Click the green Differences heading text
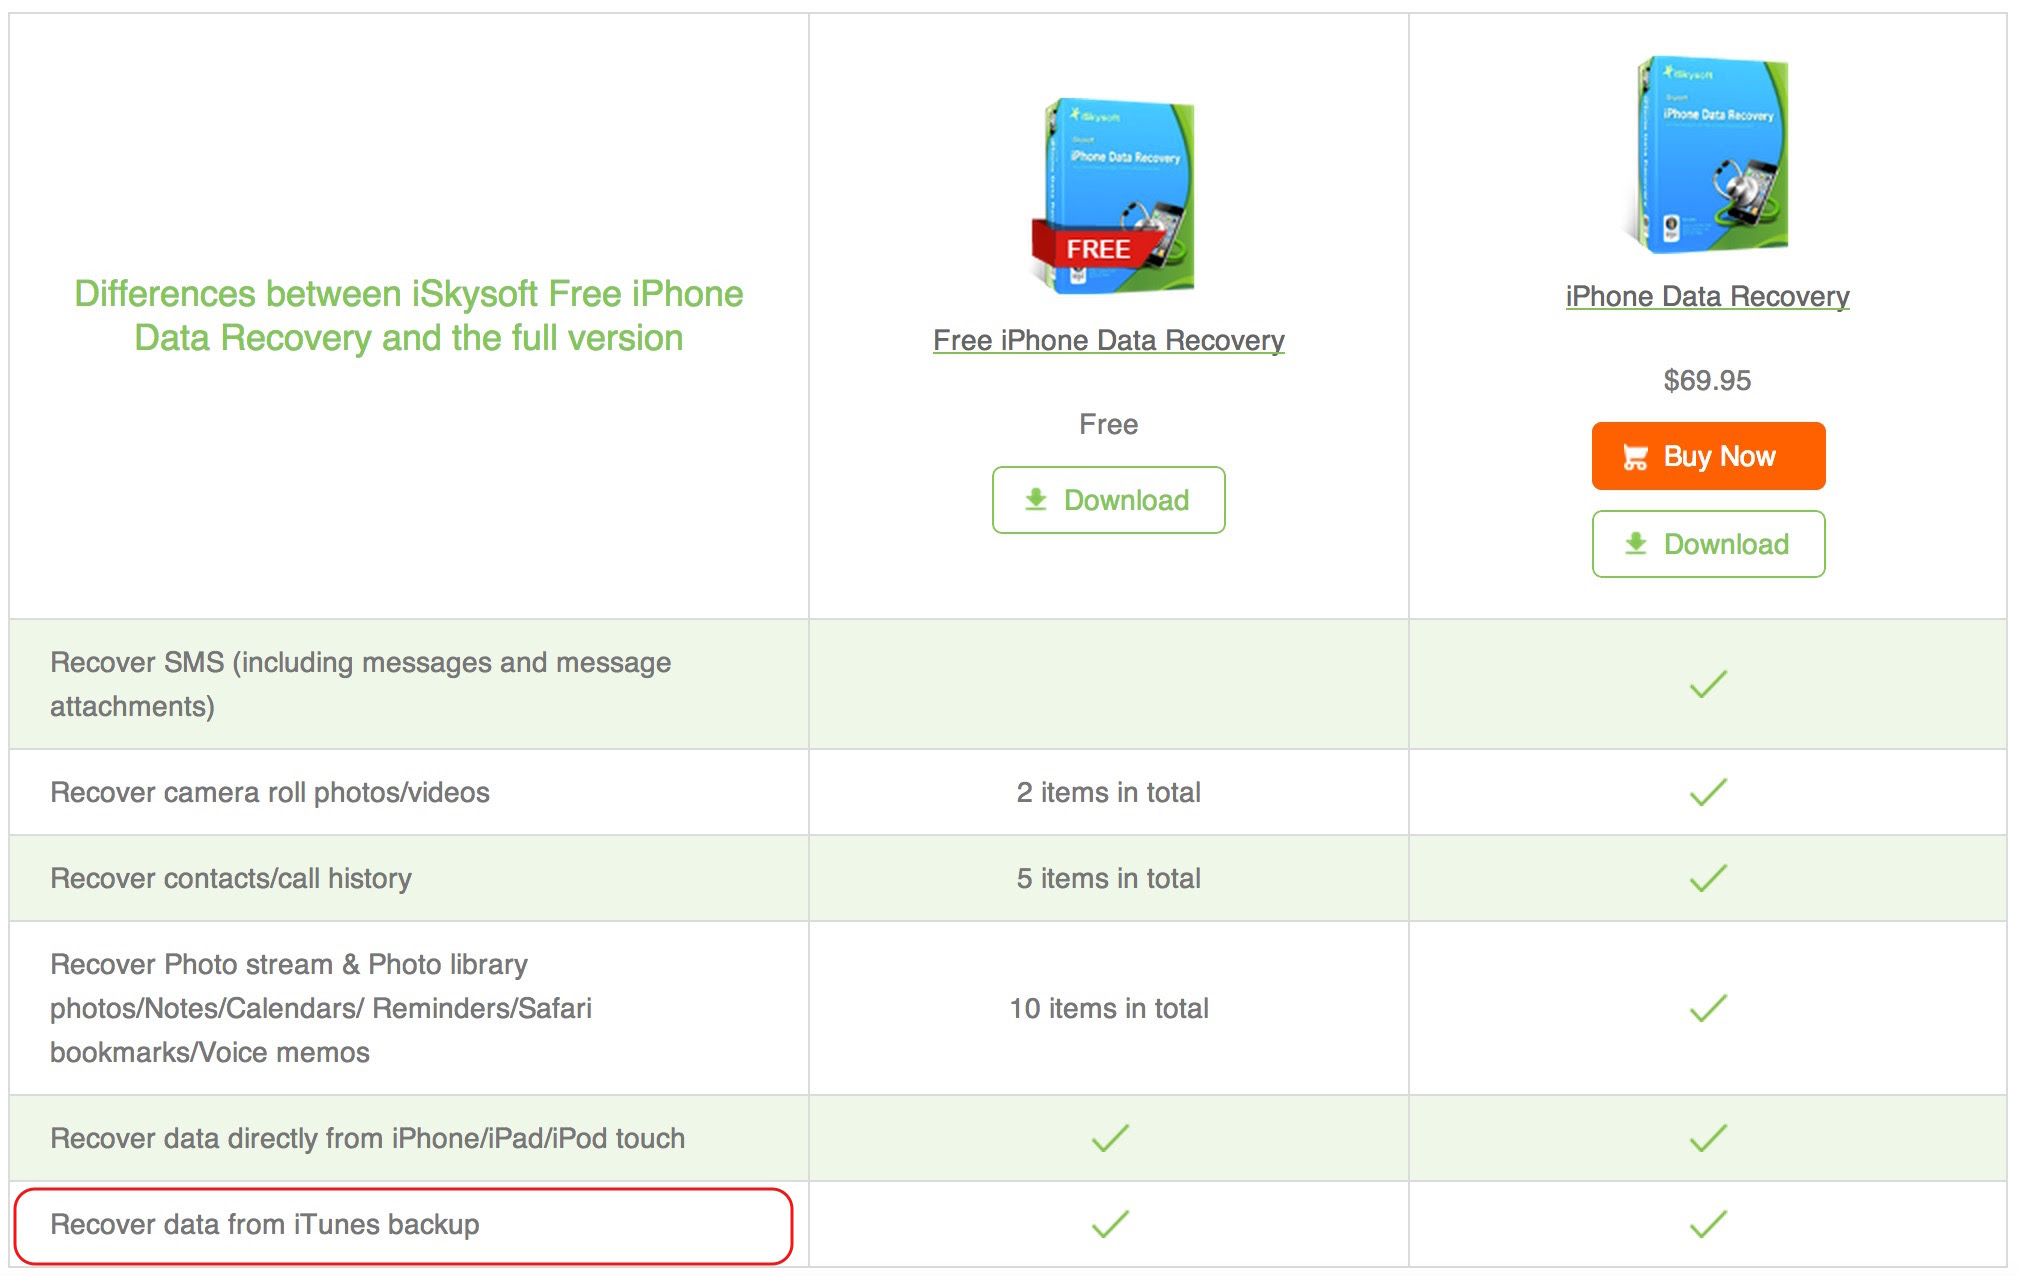2018x1276 pixels. (x=408, y=316)
